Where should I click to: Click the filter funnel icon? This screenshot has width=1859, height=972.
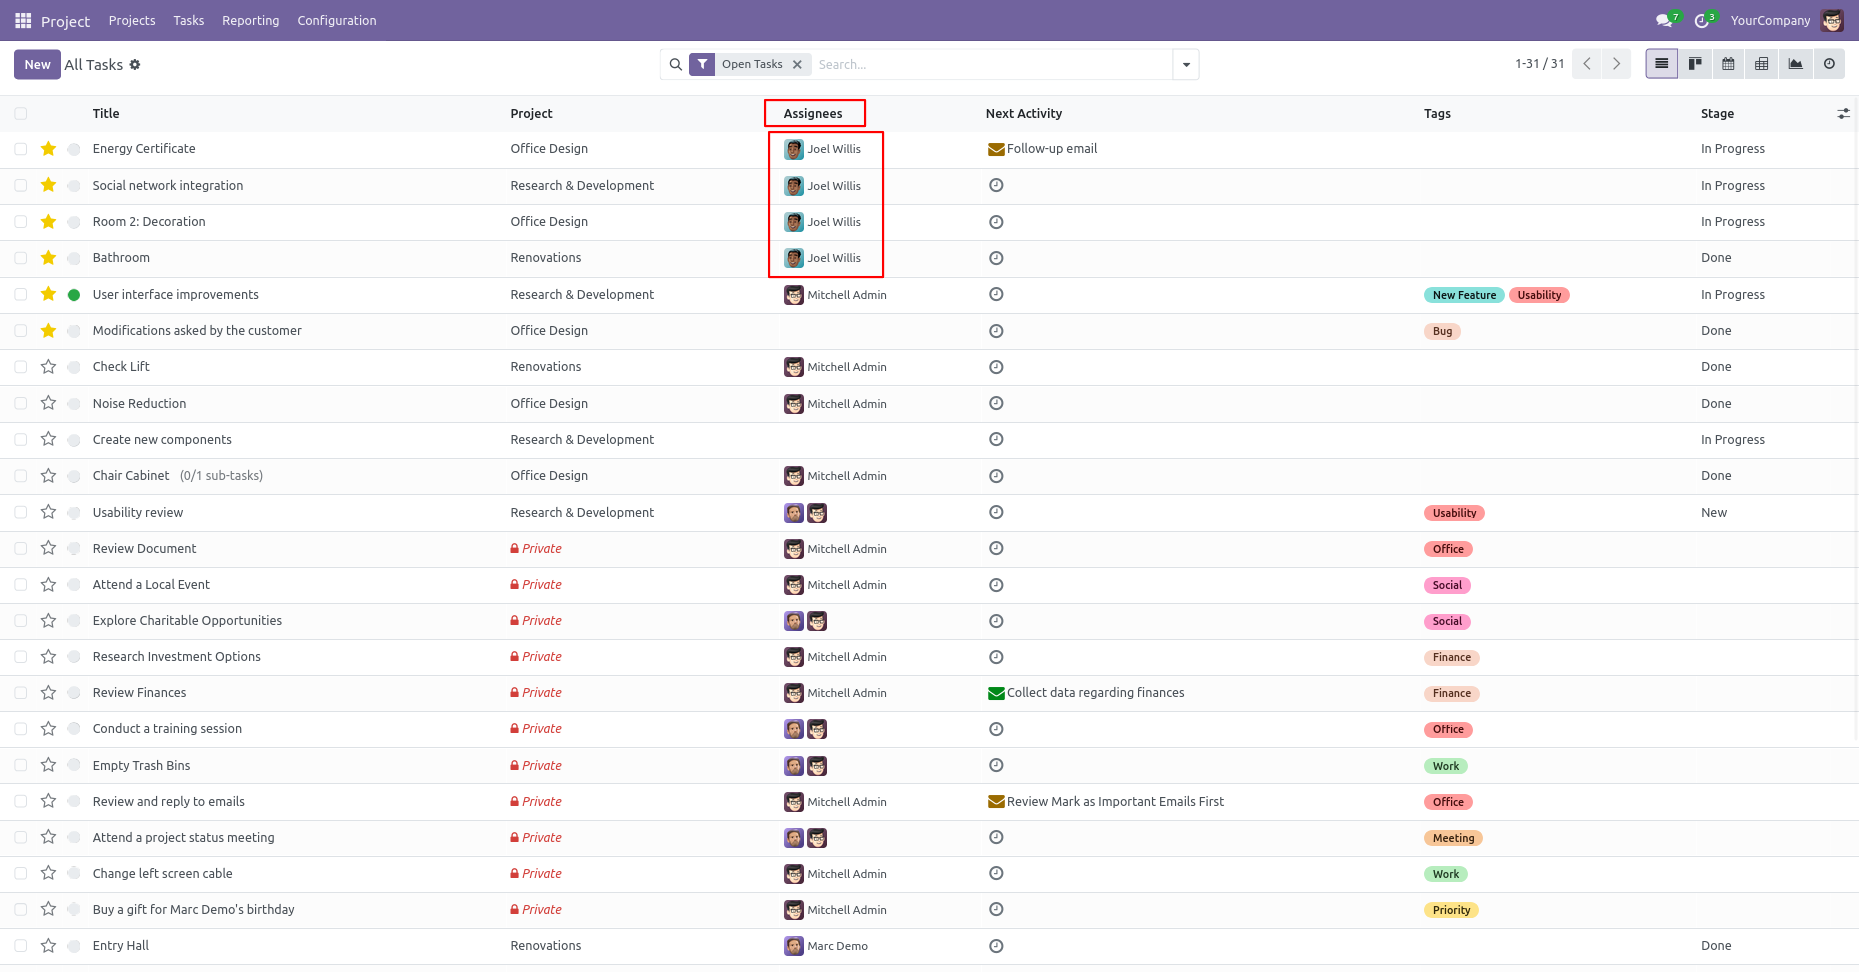tap(702, 64)
